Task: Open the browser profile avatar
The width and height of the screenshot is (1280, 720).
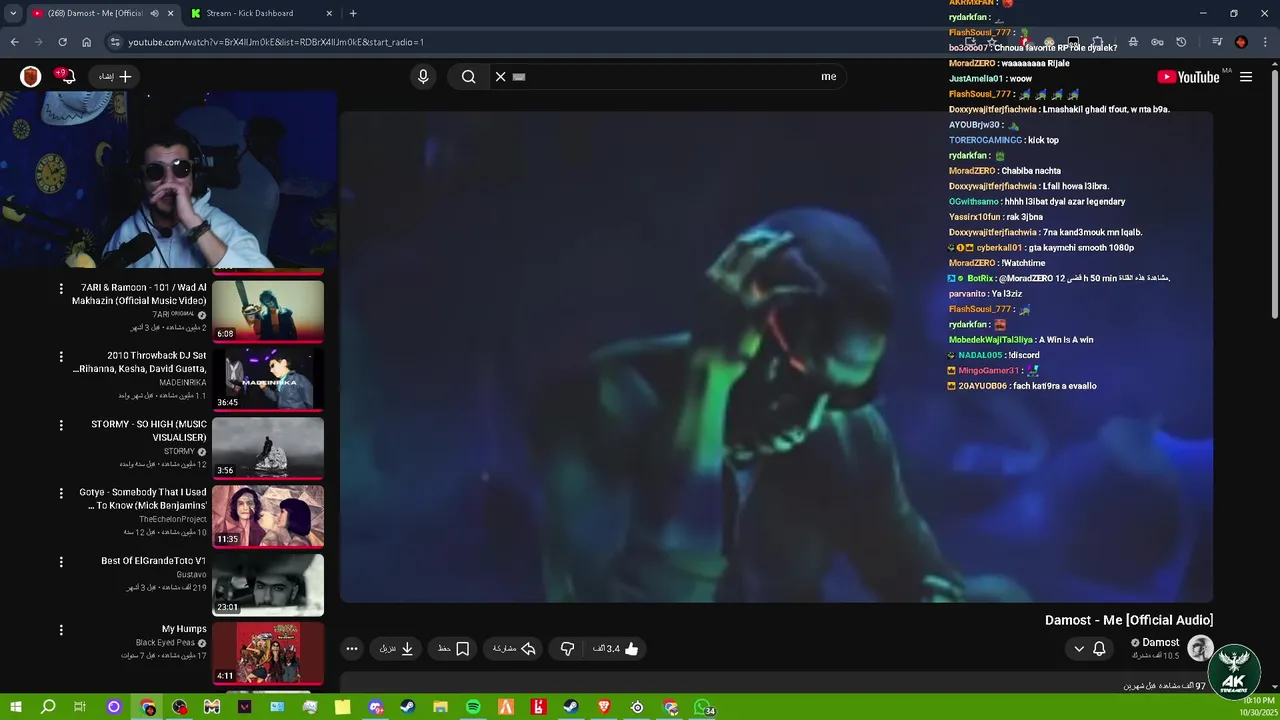Action: tap(1241, 42)
